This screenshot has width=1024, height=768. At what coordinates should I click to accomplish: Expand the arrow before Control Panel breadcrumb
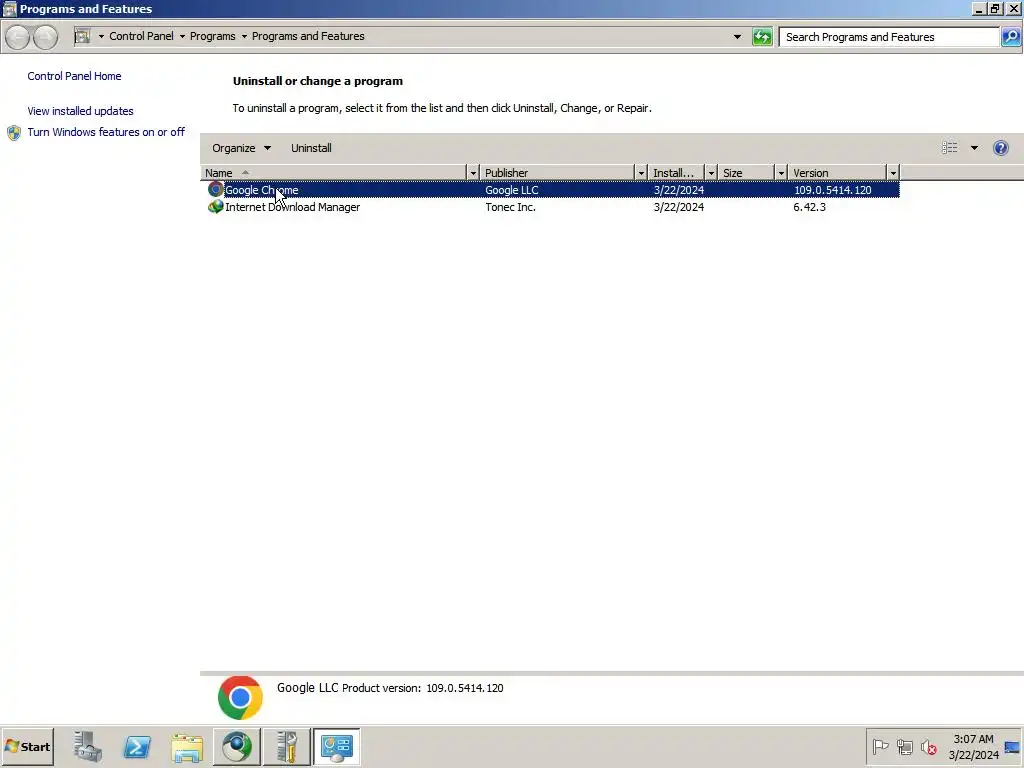pyautogui.click(x=101, y=37)
